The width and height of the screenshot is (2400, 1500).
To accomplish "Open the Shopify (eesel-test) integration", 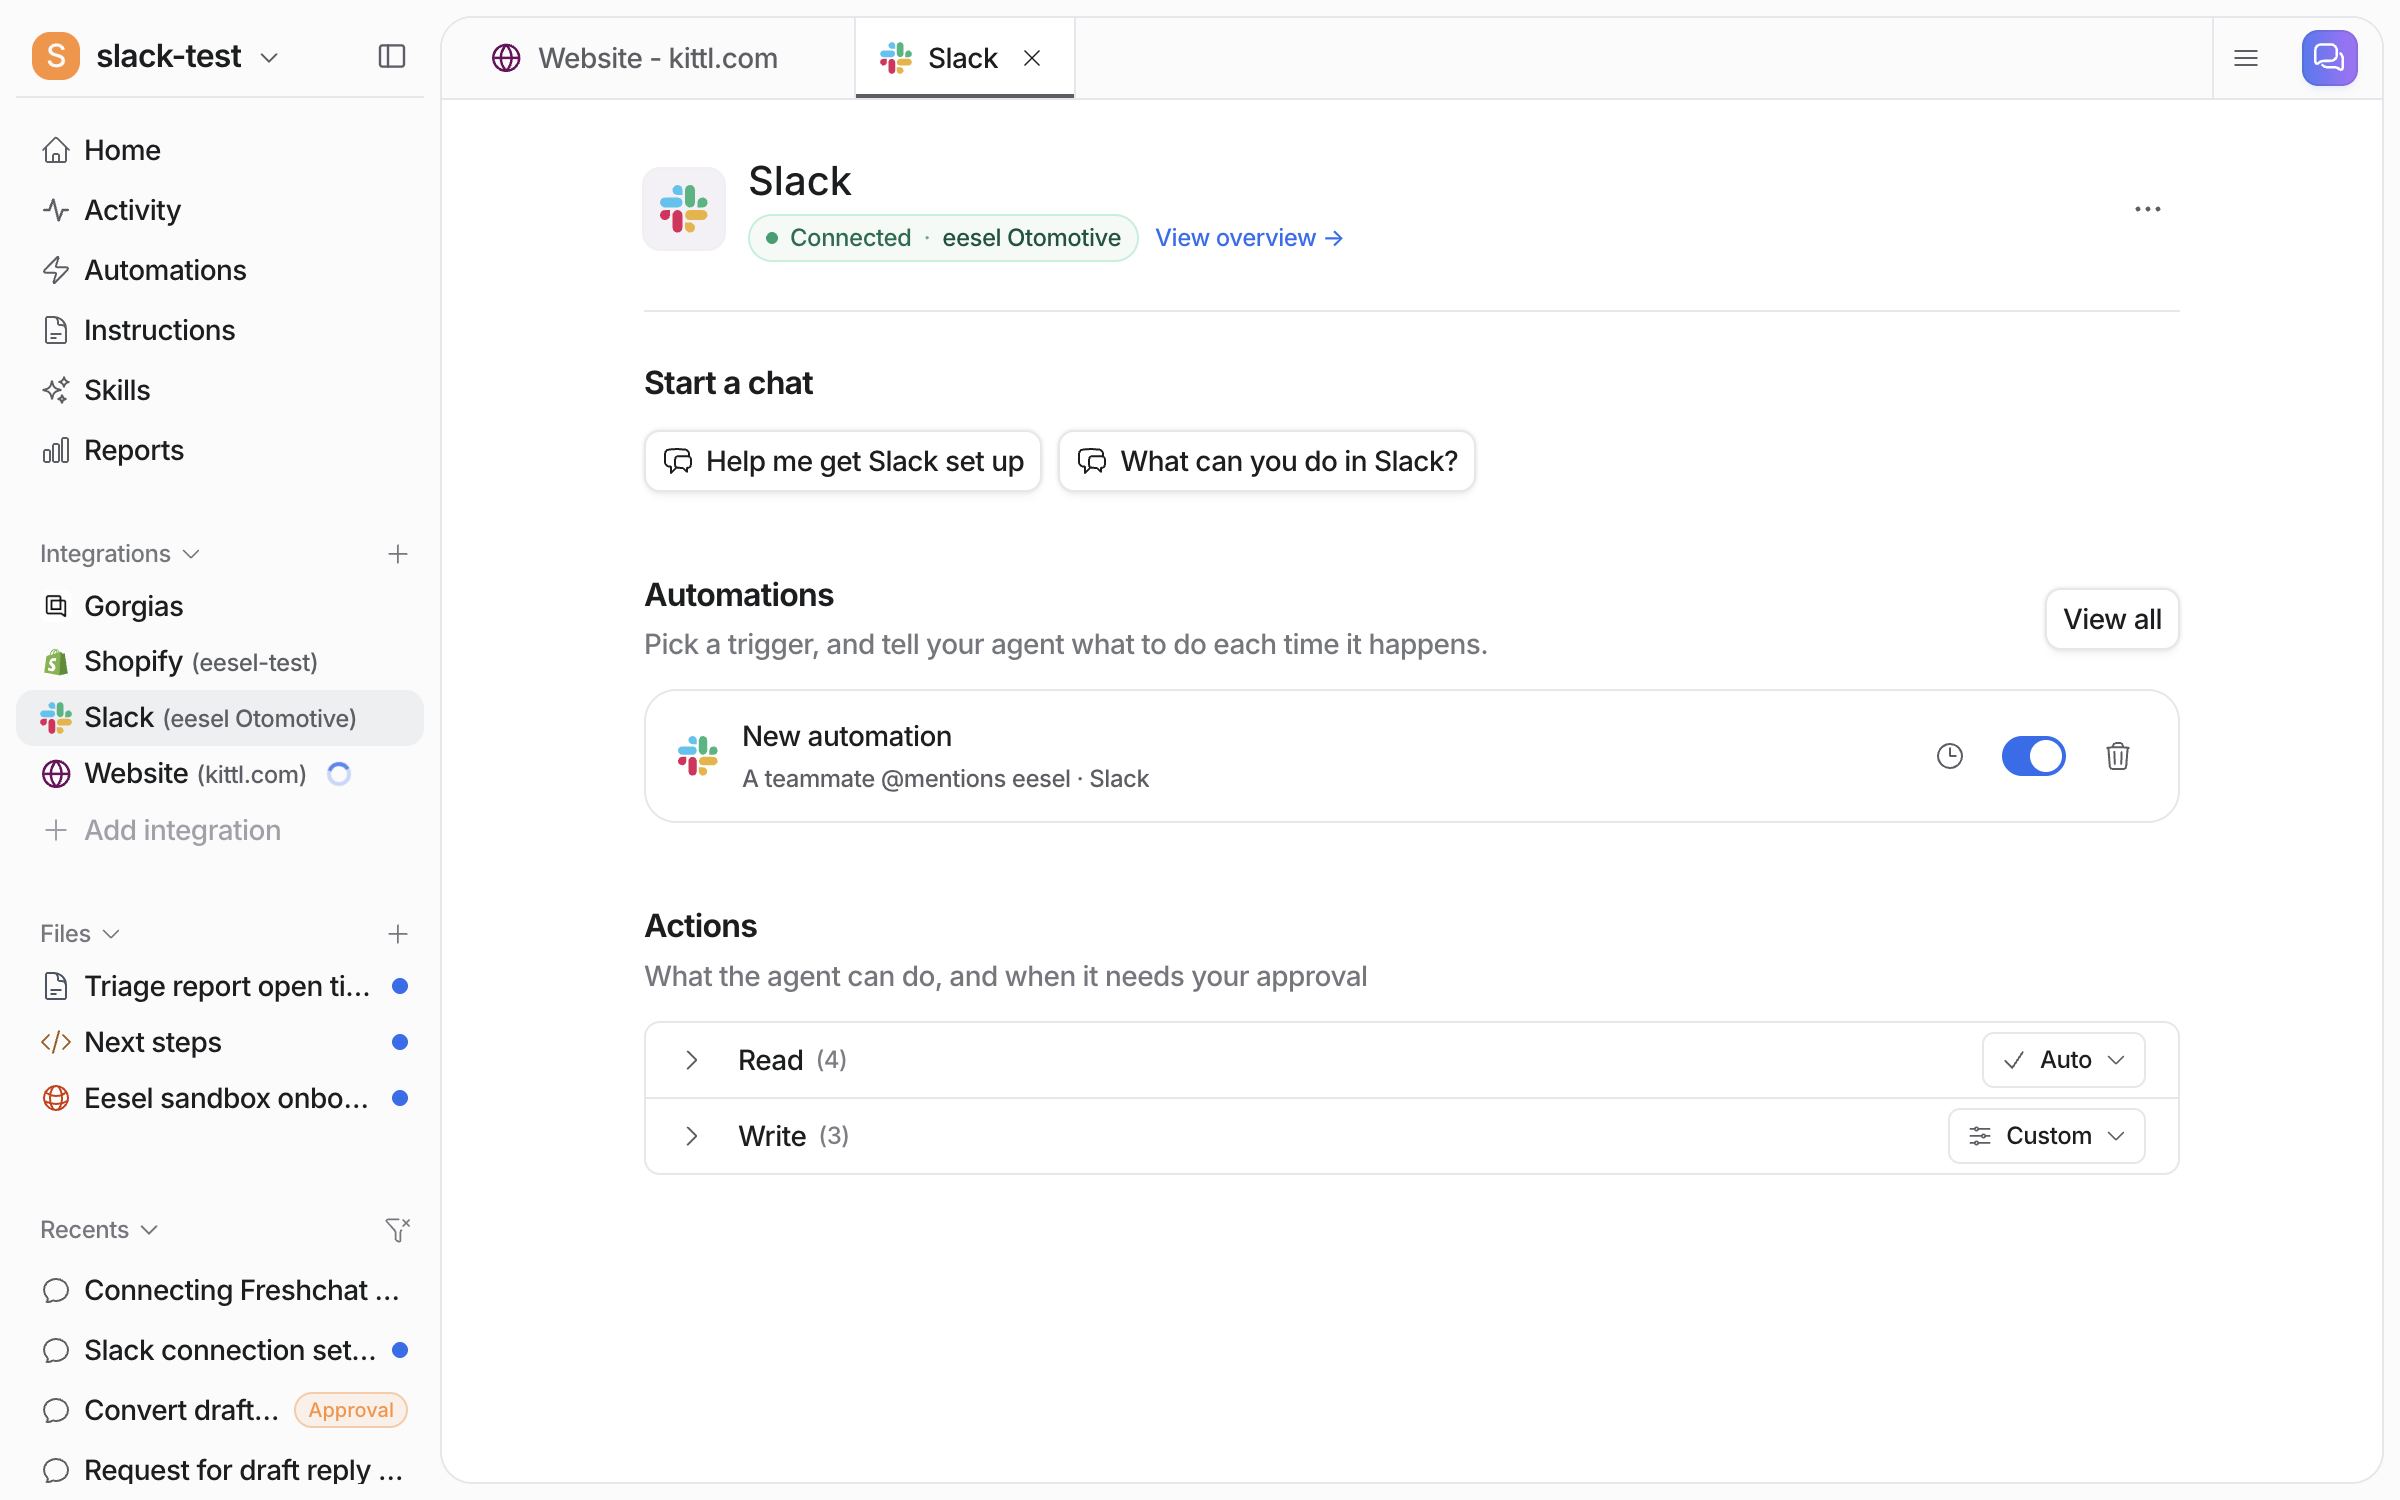I will [220, 662].
